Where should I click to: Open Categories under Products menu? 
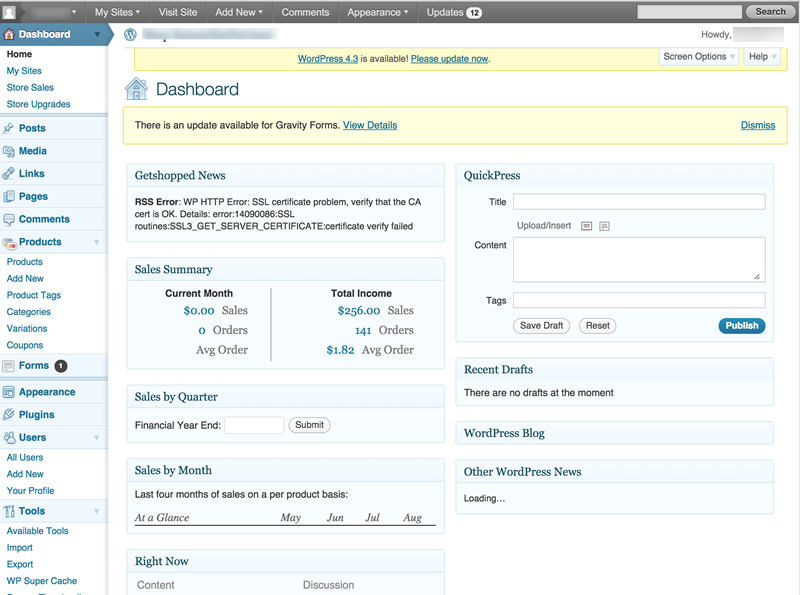29,312
